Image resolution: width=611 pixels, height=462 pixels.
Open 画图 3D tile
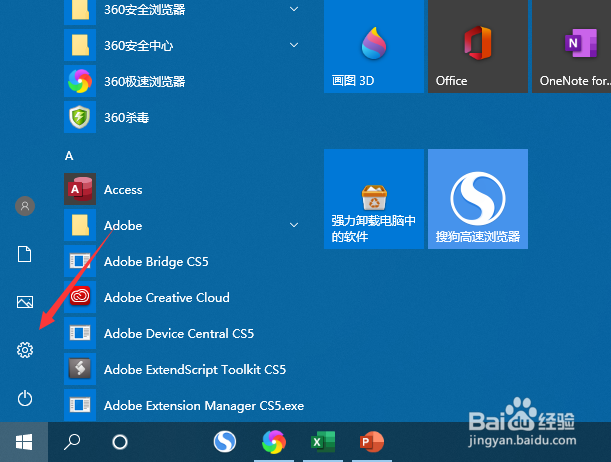(374, 46)
